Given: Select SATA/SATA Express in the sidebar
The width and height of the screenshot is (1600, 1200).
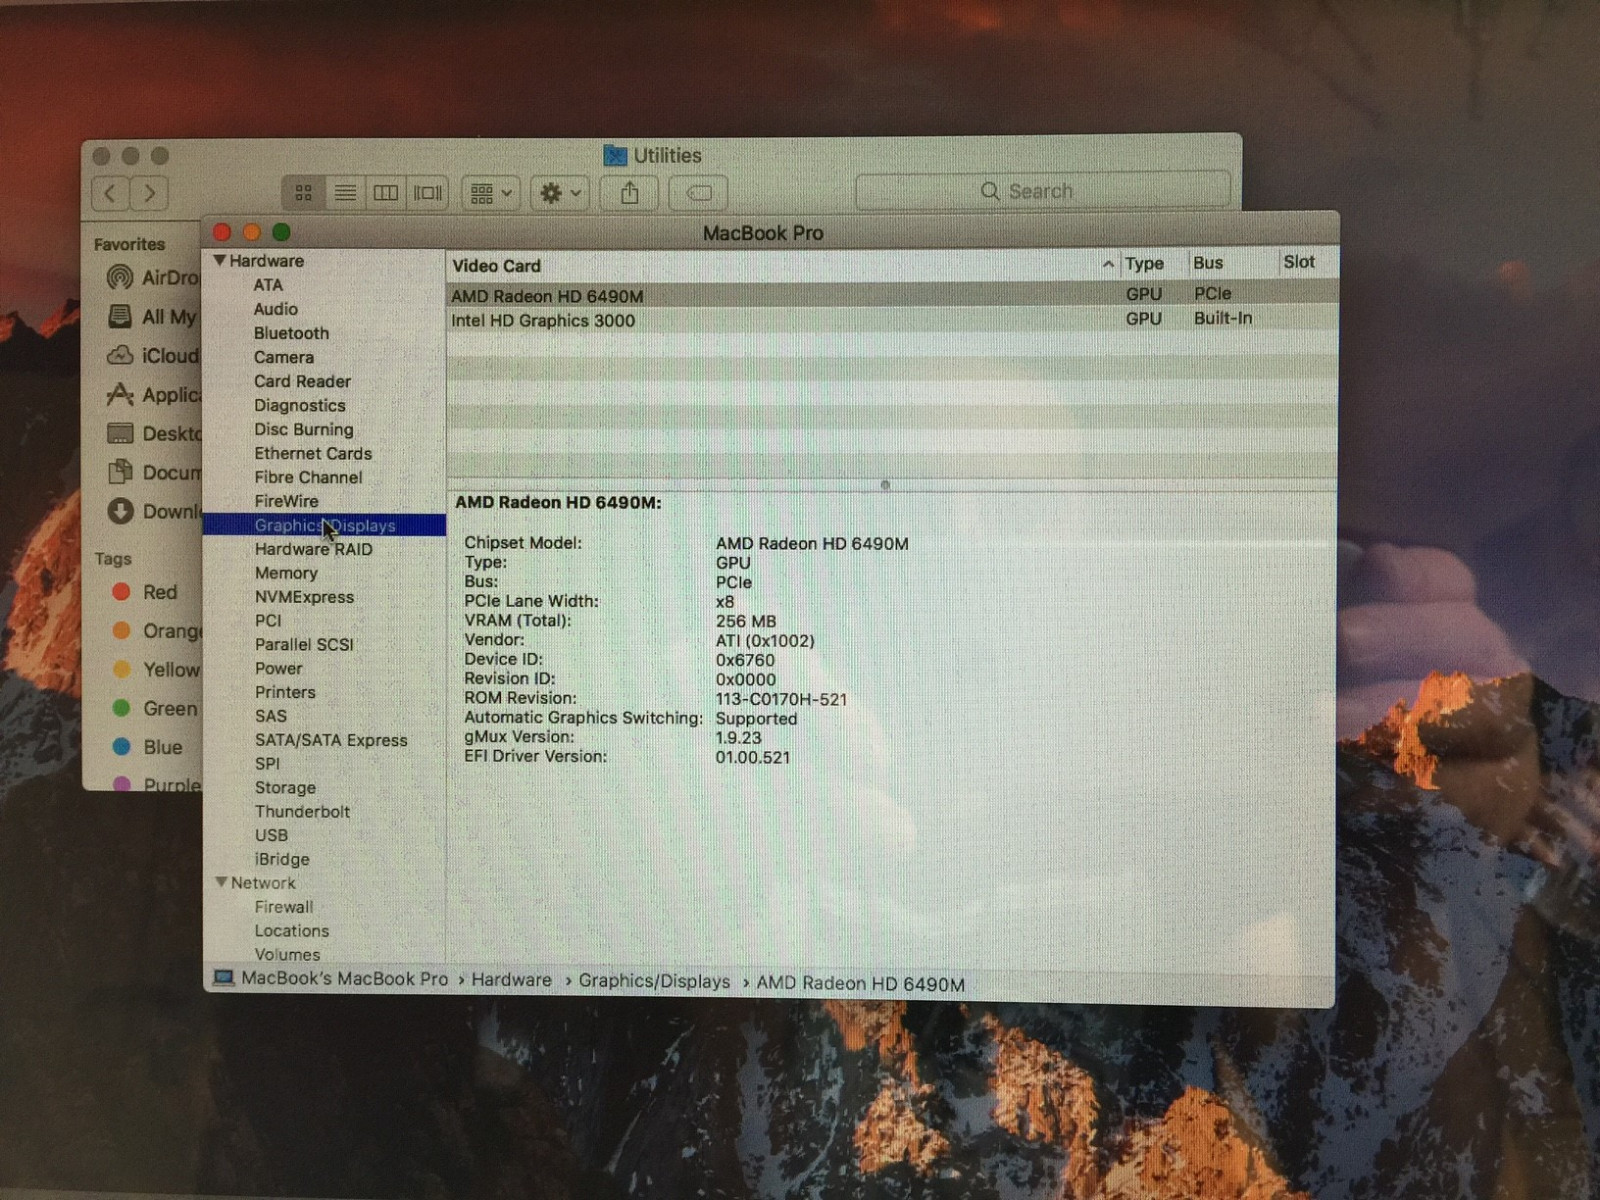Looking at the screenshot, I should coord(331,740).
